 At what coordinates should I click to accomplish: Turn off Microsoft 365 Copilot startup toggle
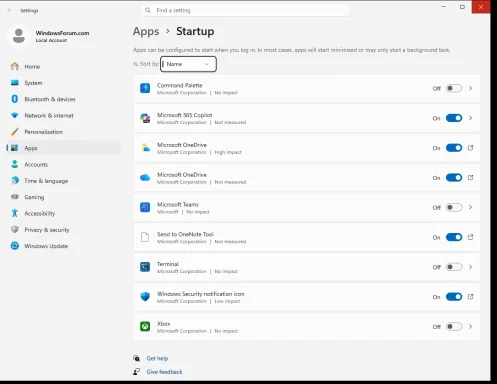(x=454, y=118)
